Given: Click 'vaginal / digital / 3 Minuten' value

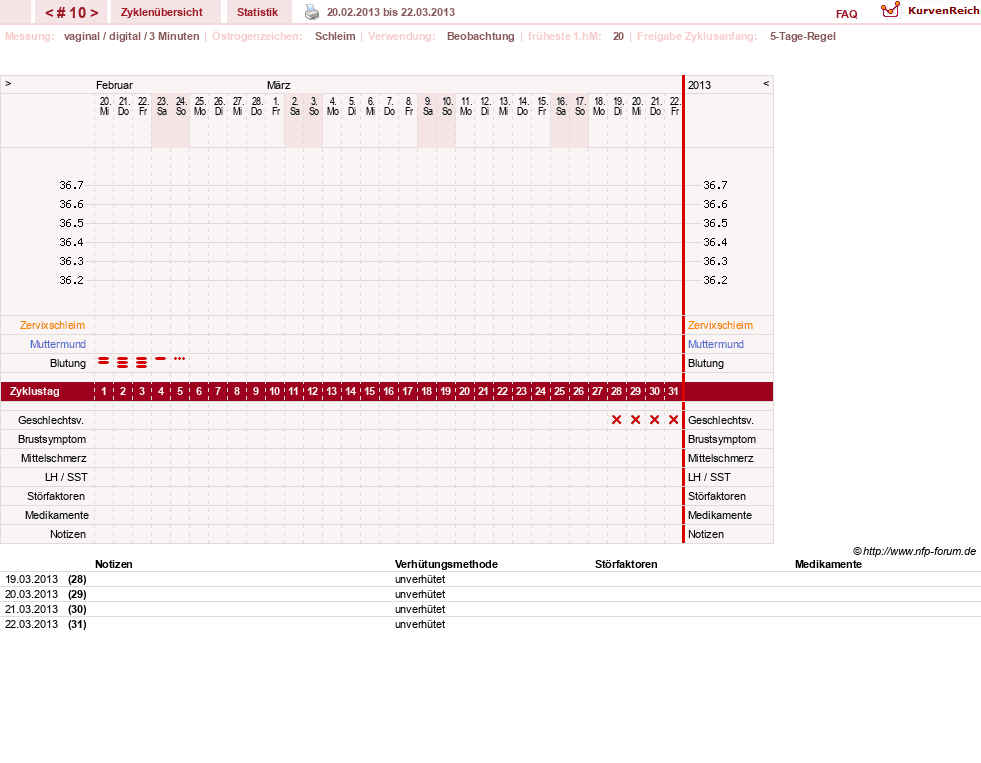Looking at the screenshot, I should (x=131, y=36).
